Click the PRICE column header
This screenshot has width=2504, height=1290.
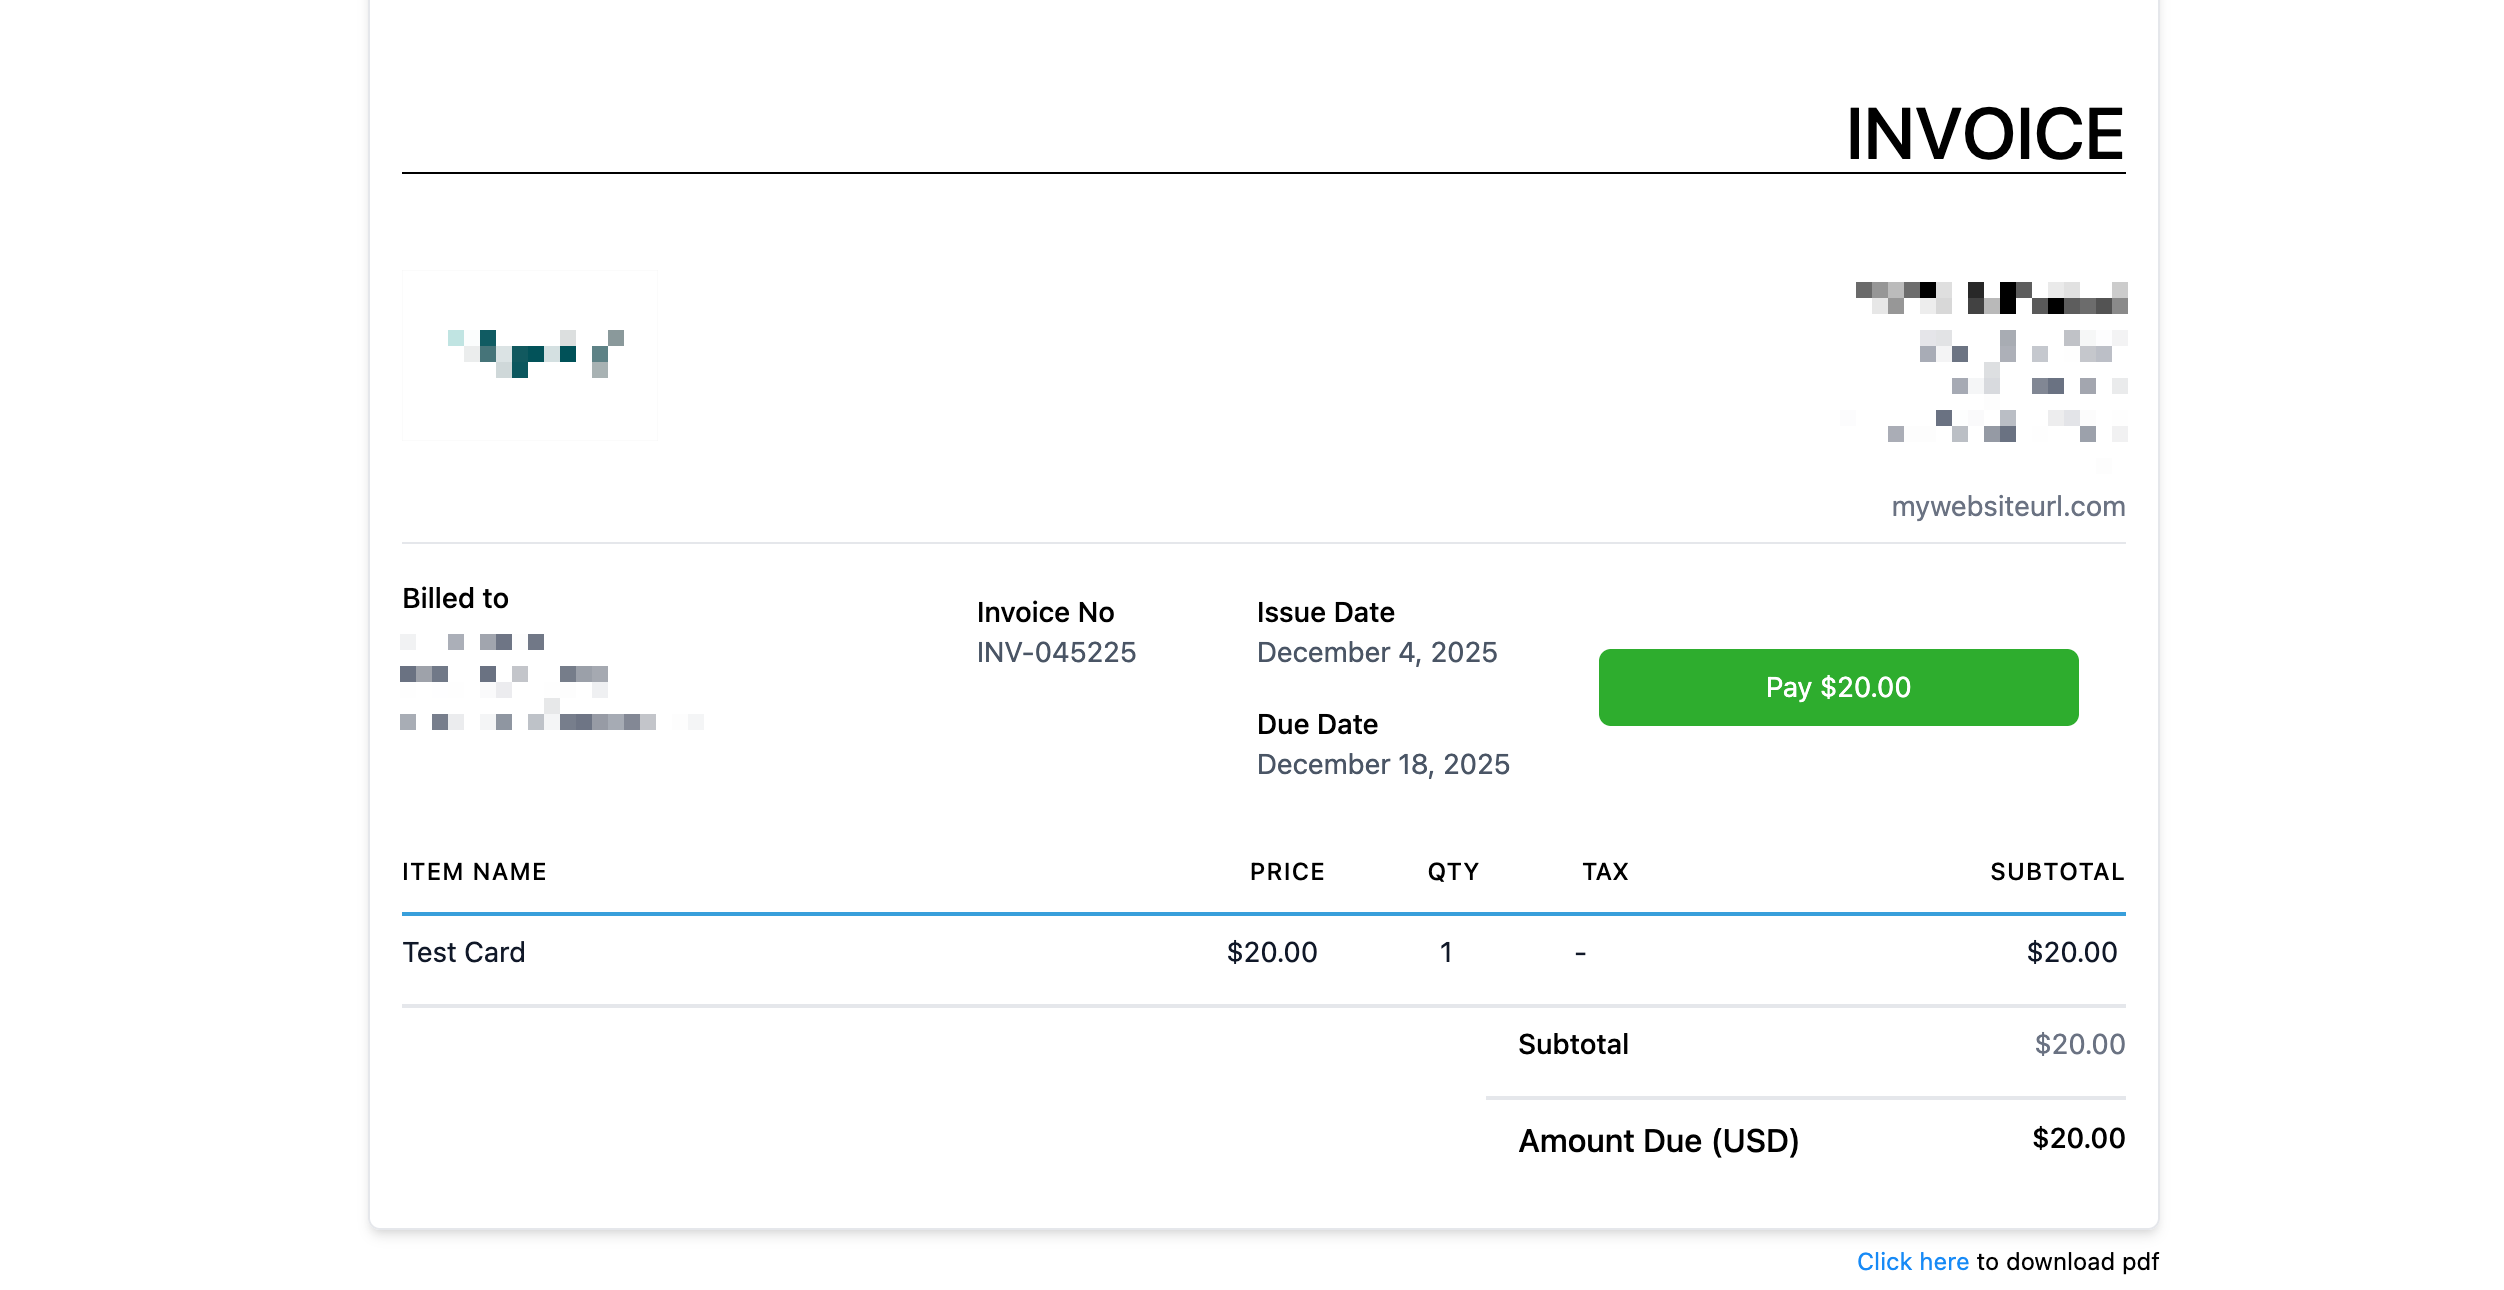coord(1286,872)
